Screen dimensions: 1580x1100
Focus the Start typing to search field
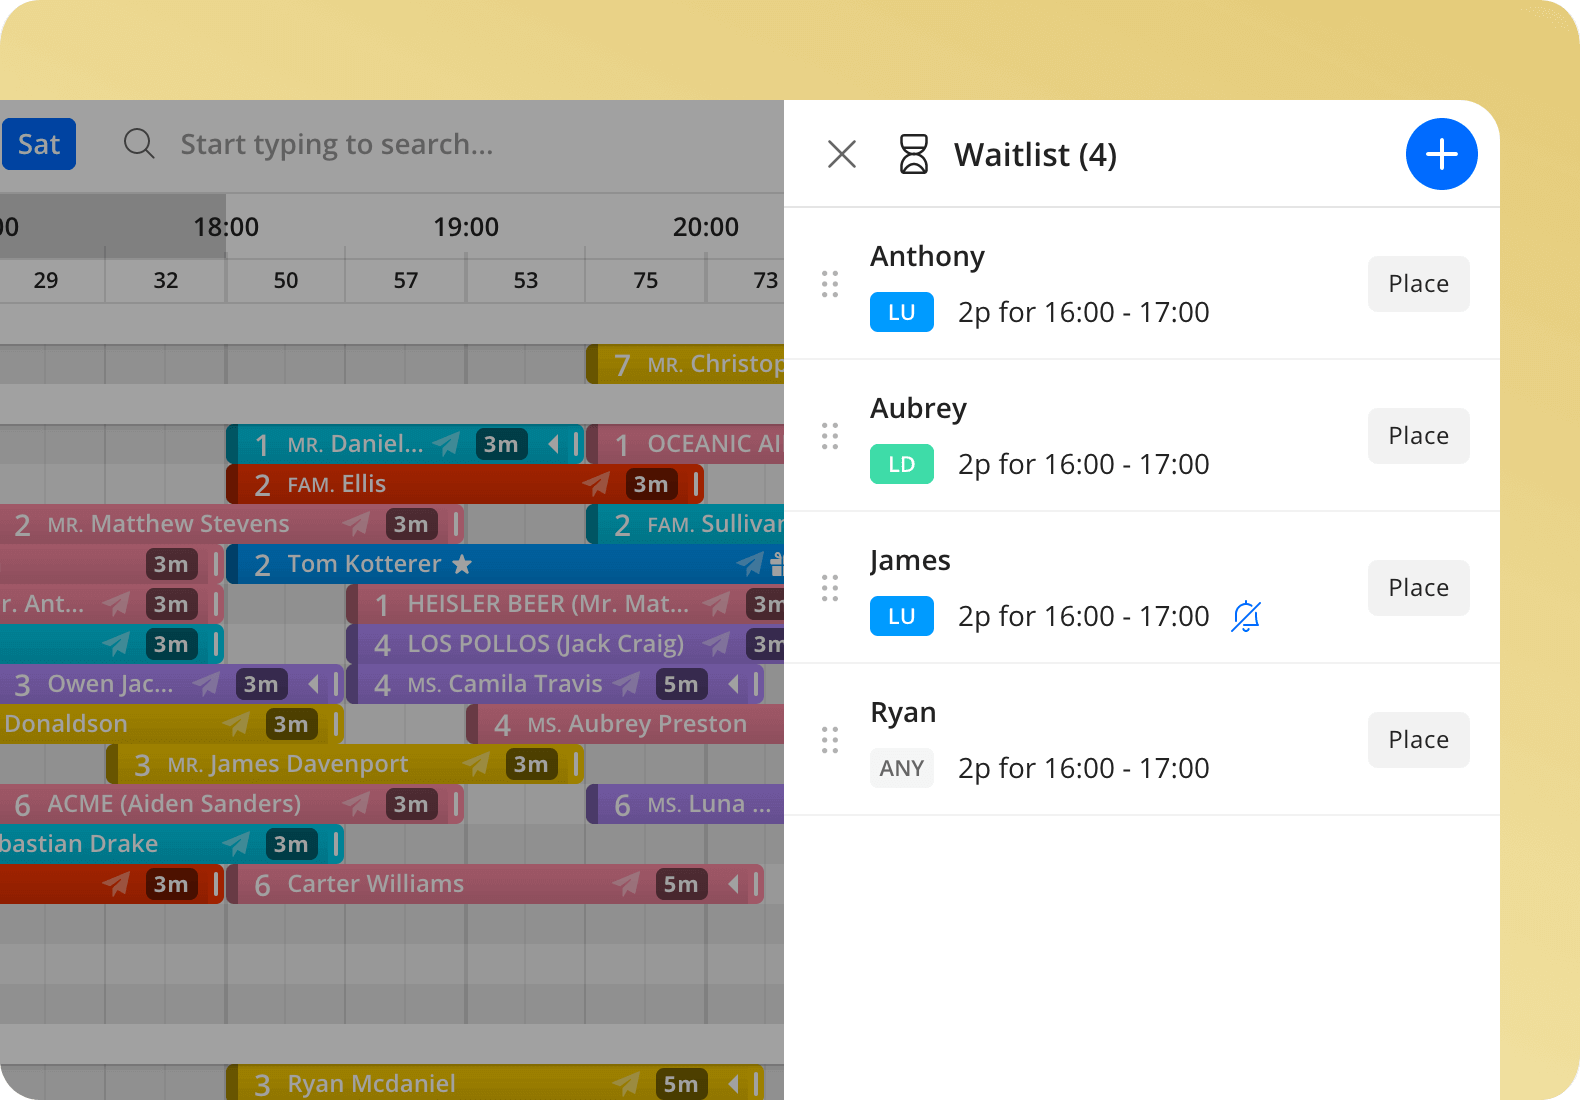(337, 144)
